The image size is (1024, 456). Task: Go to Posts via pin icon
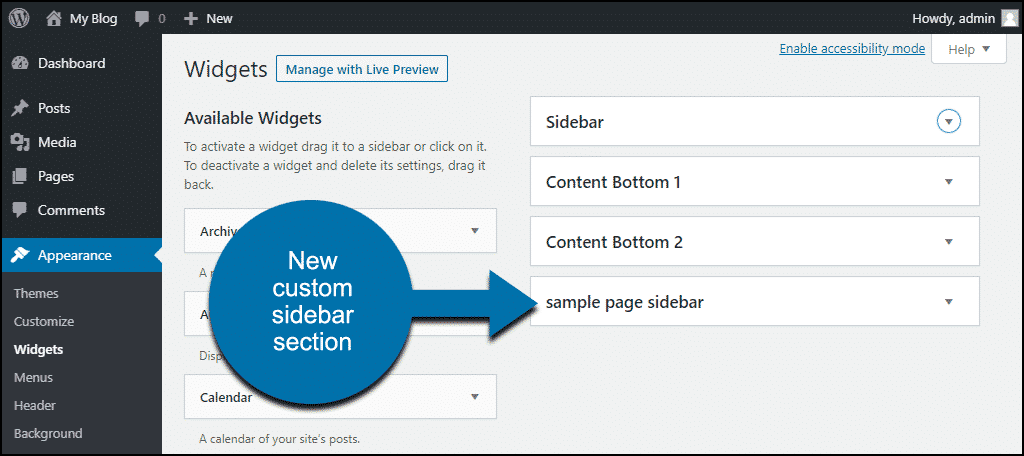[x=20, y=108]
